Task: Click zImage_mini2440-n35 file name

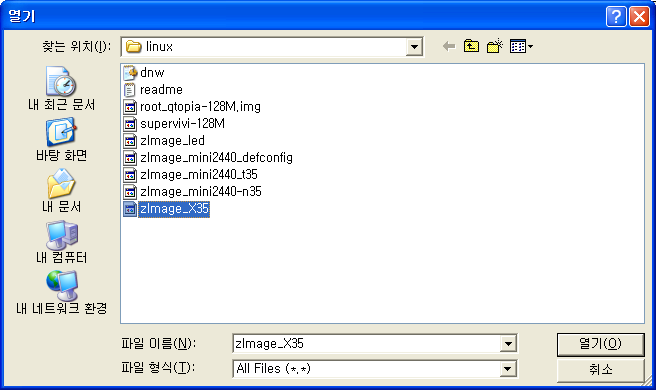Action: 201,192
